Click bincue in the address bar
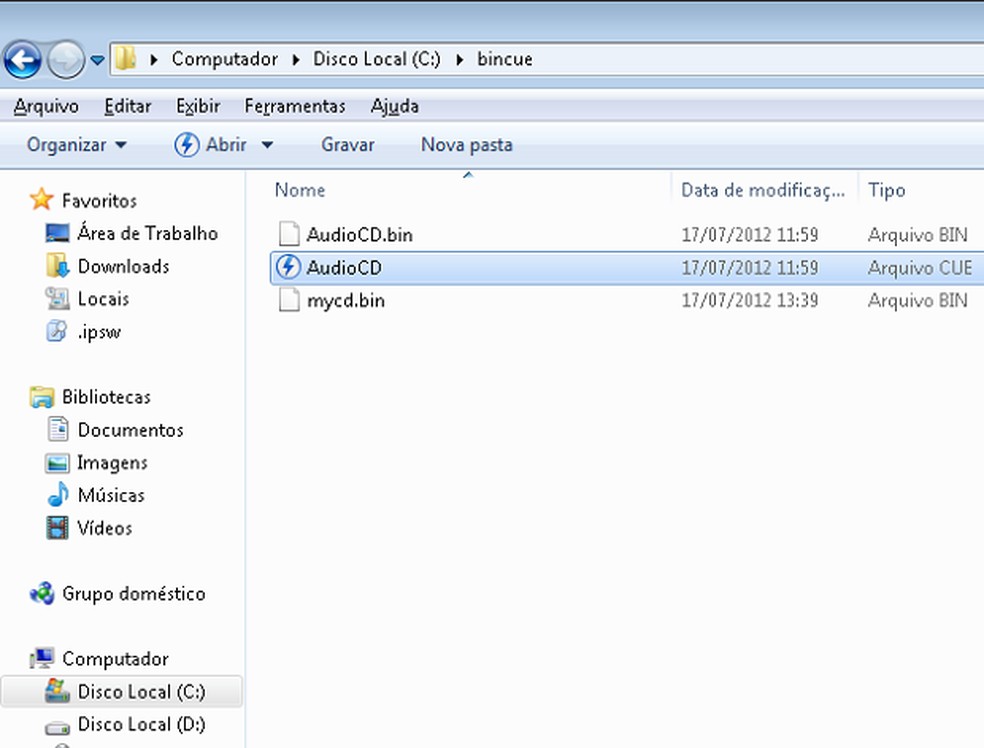 click(505, 58)
